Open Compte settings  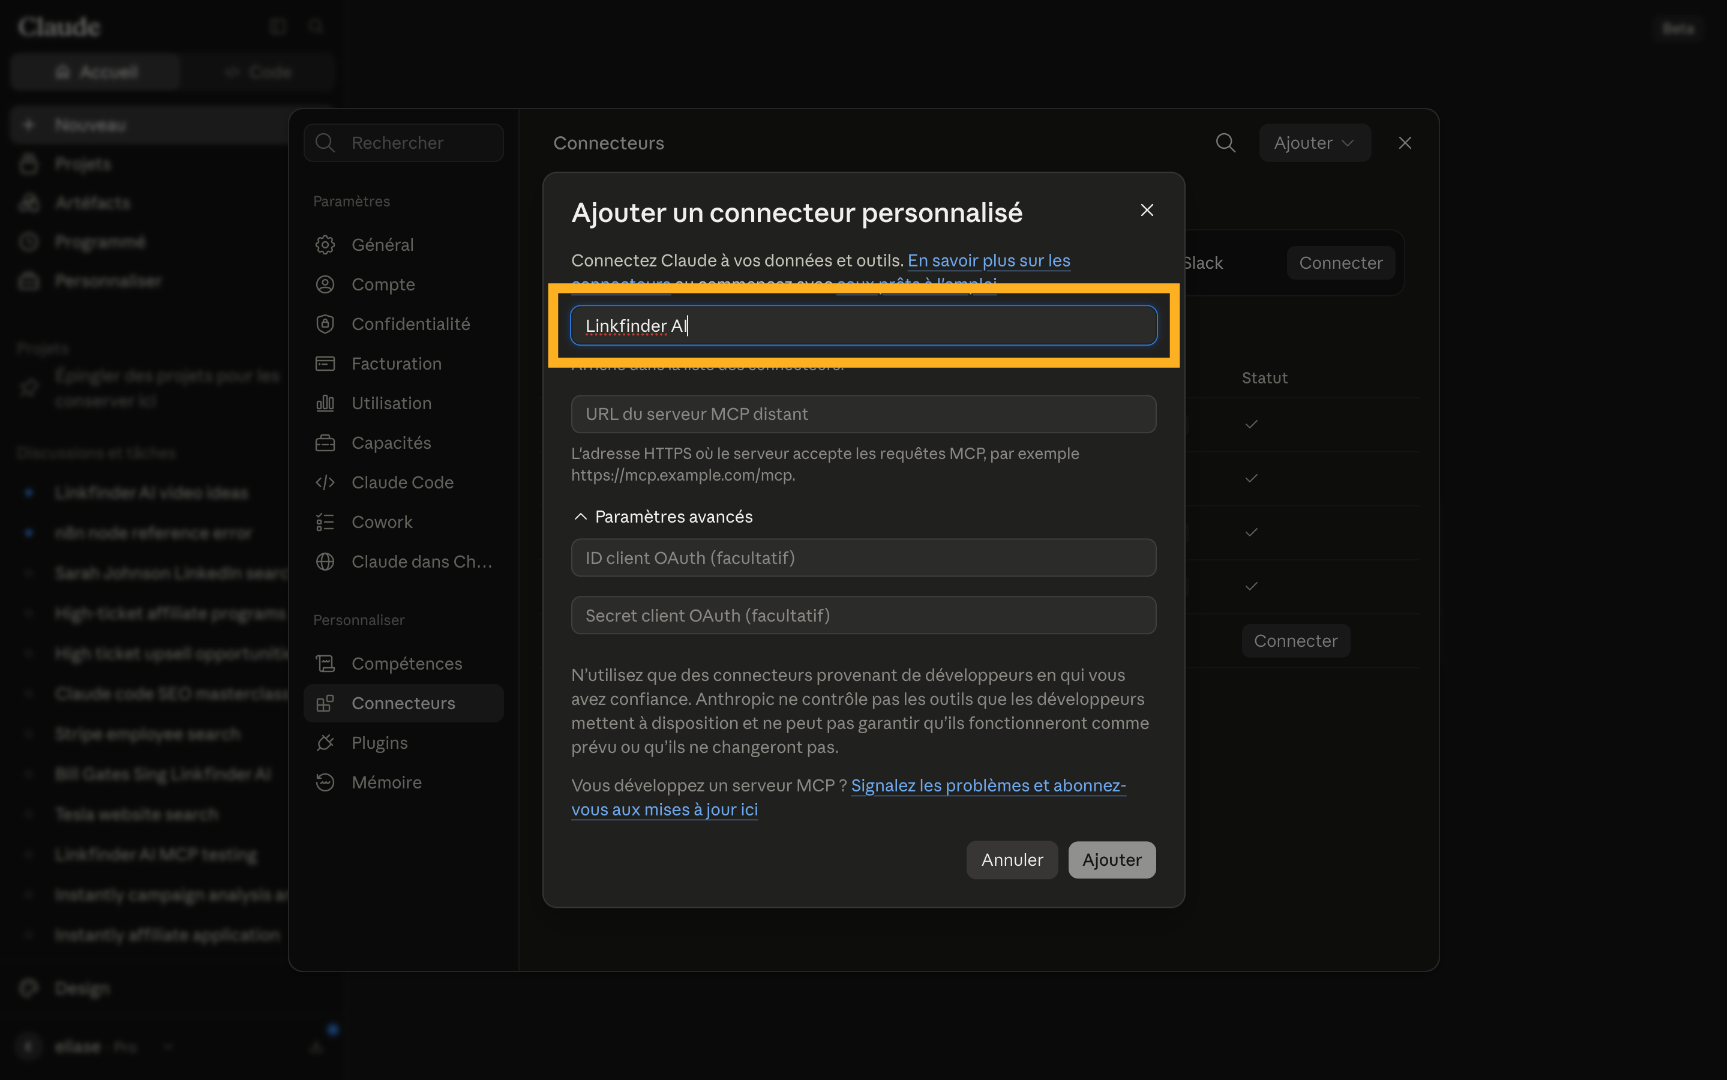403,285
